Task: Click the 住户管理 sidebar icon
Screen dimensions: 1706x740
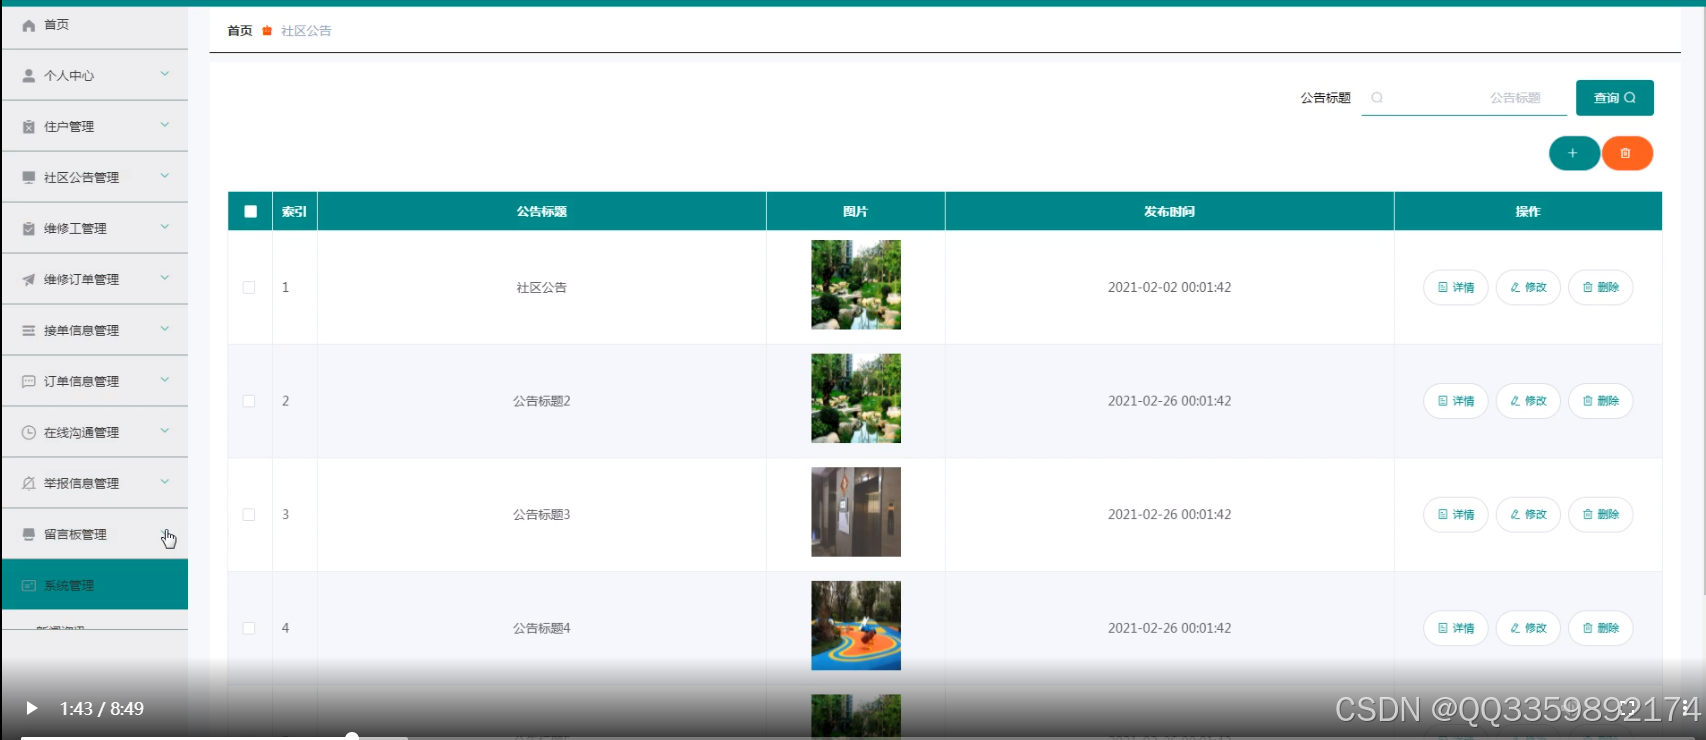Action: 29,127
